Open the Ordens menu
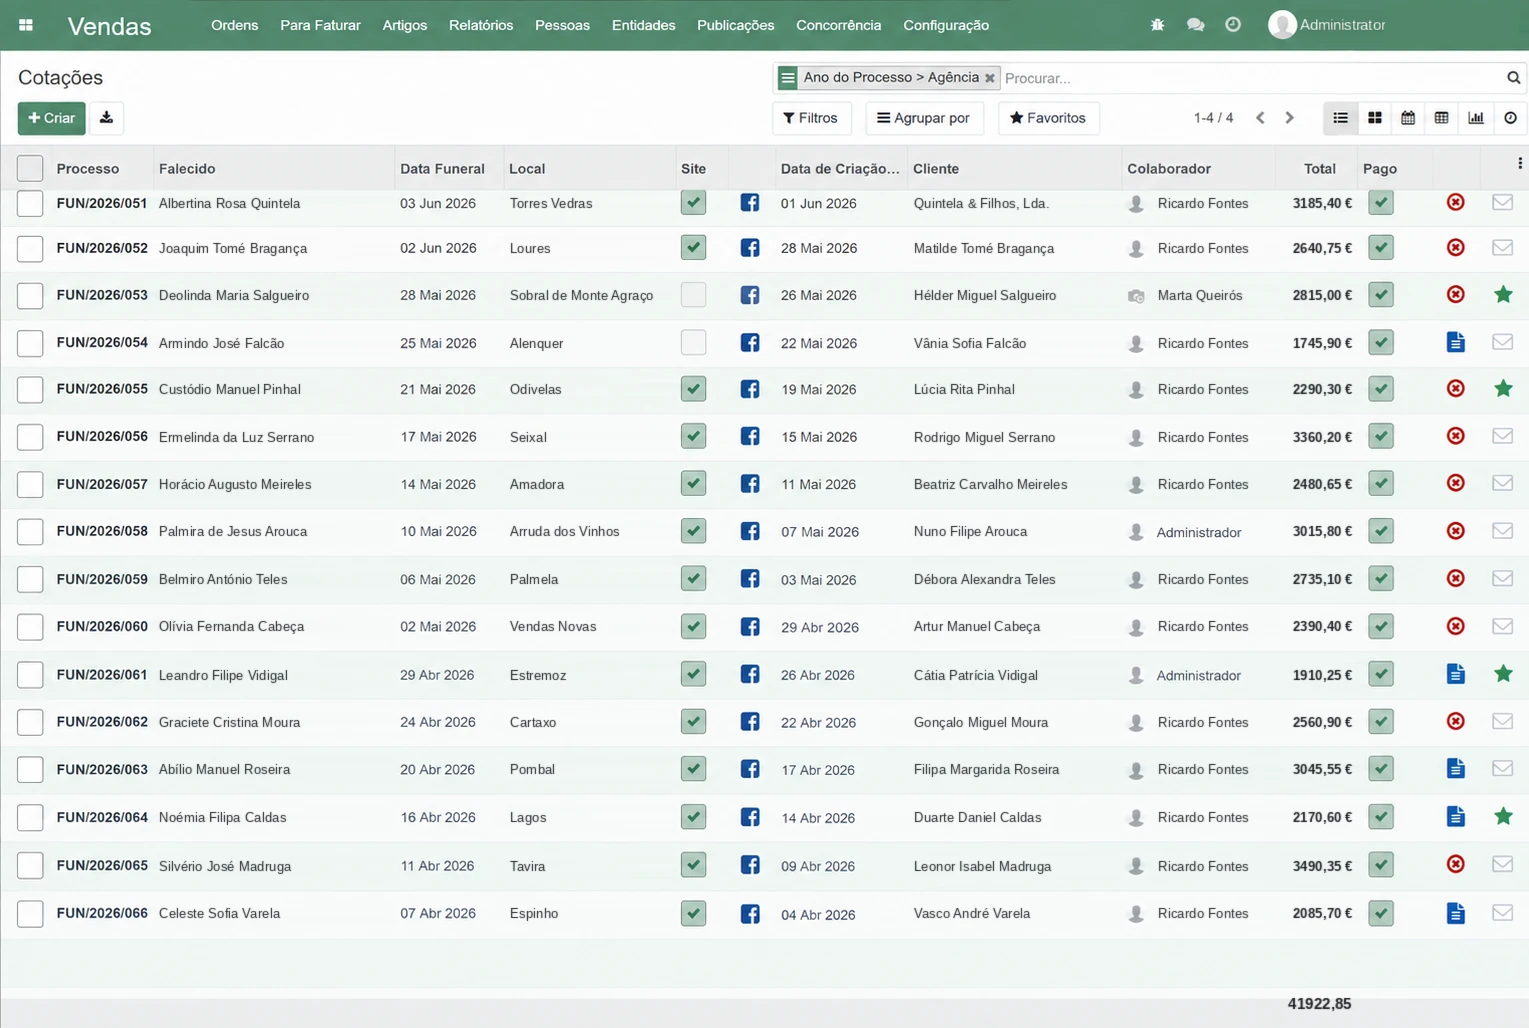 [235, 25]
